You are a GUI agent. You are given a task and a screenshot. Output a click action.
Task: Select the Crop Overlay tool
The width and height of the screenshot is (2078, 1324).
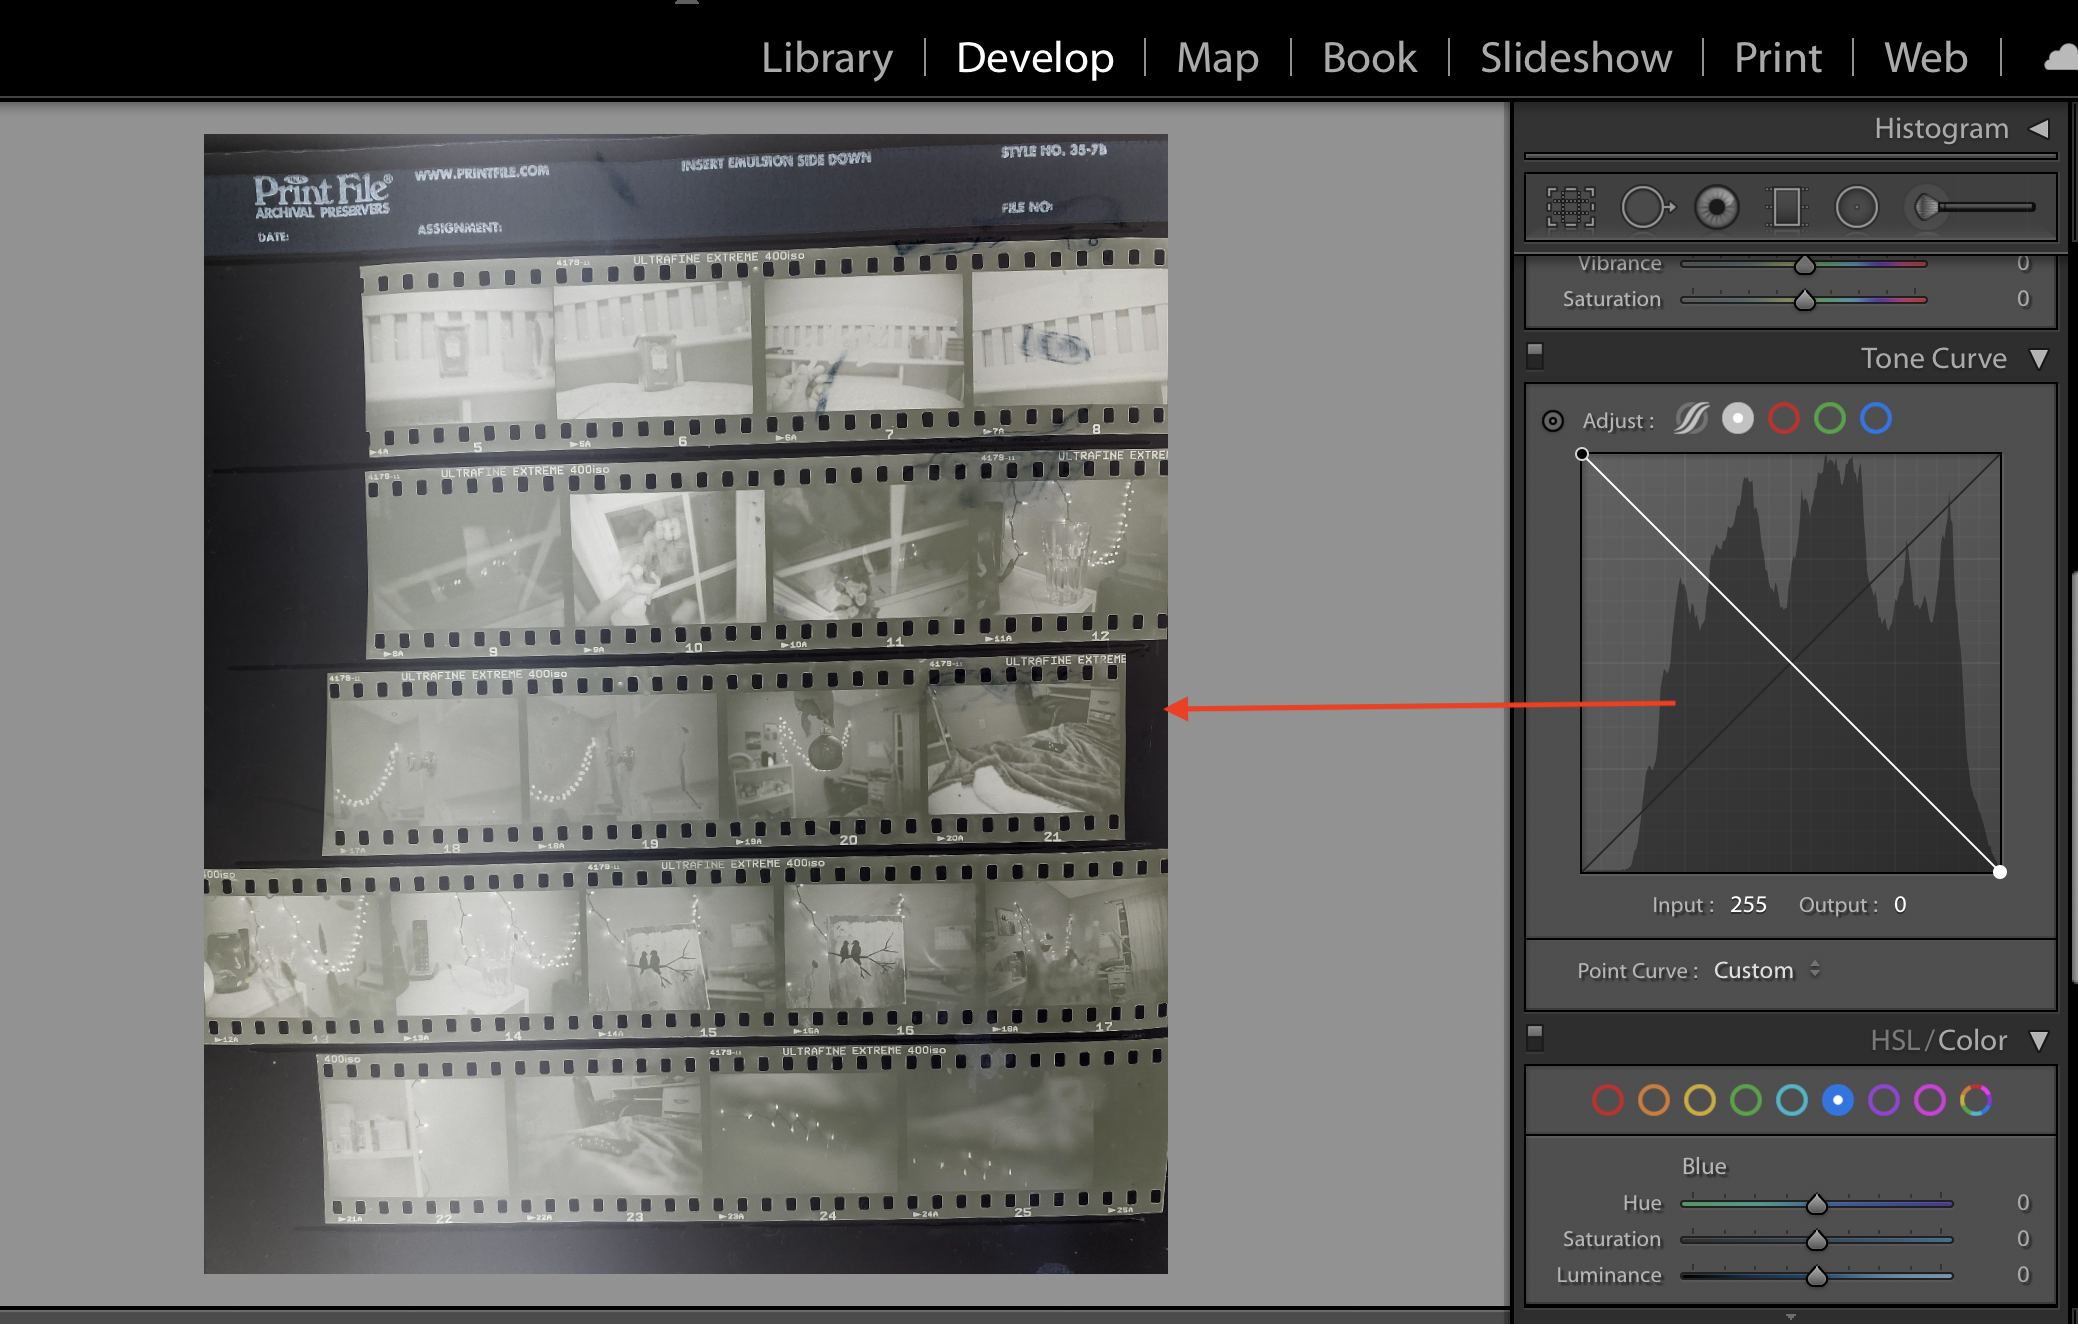1570,208
